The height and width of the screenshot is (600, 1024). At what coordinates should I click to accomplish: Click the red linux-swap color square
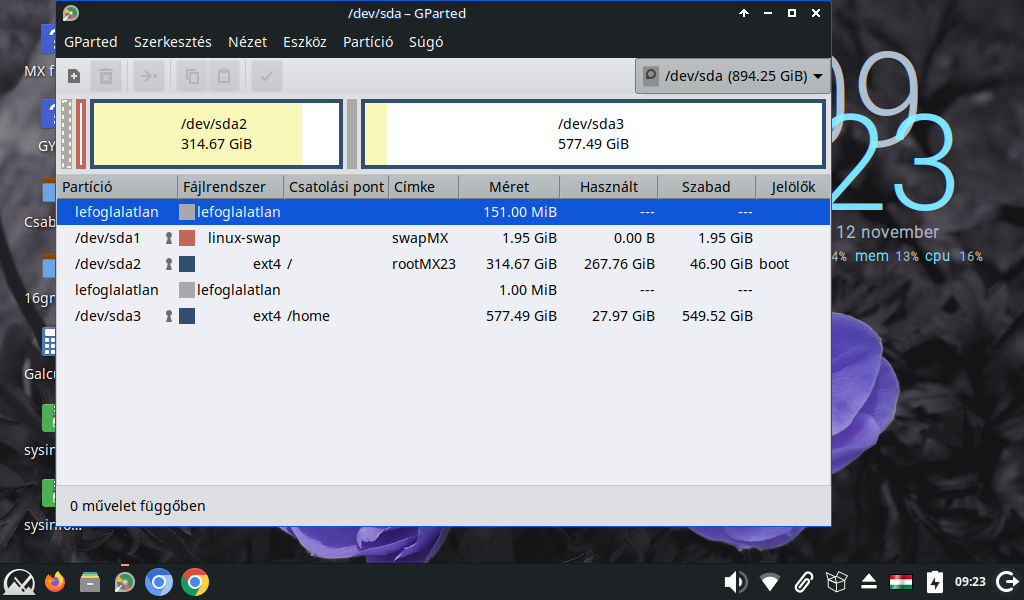coord(187,238)
